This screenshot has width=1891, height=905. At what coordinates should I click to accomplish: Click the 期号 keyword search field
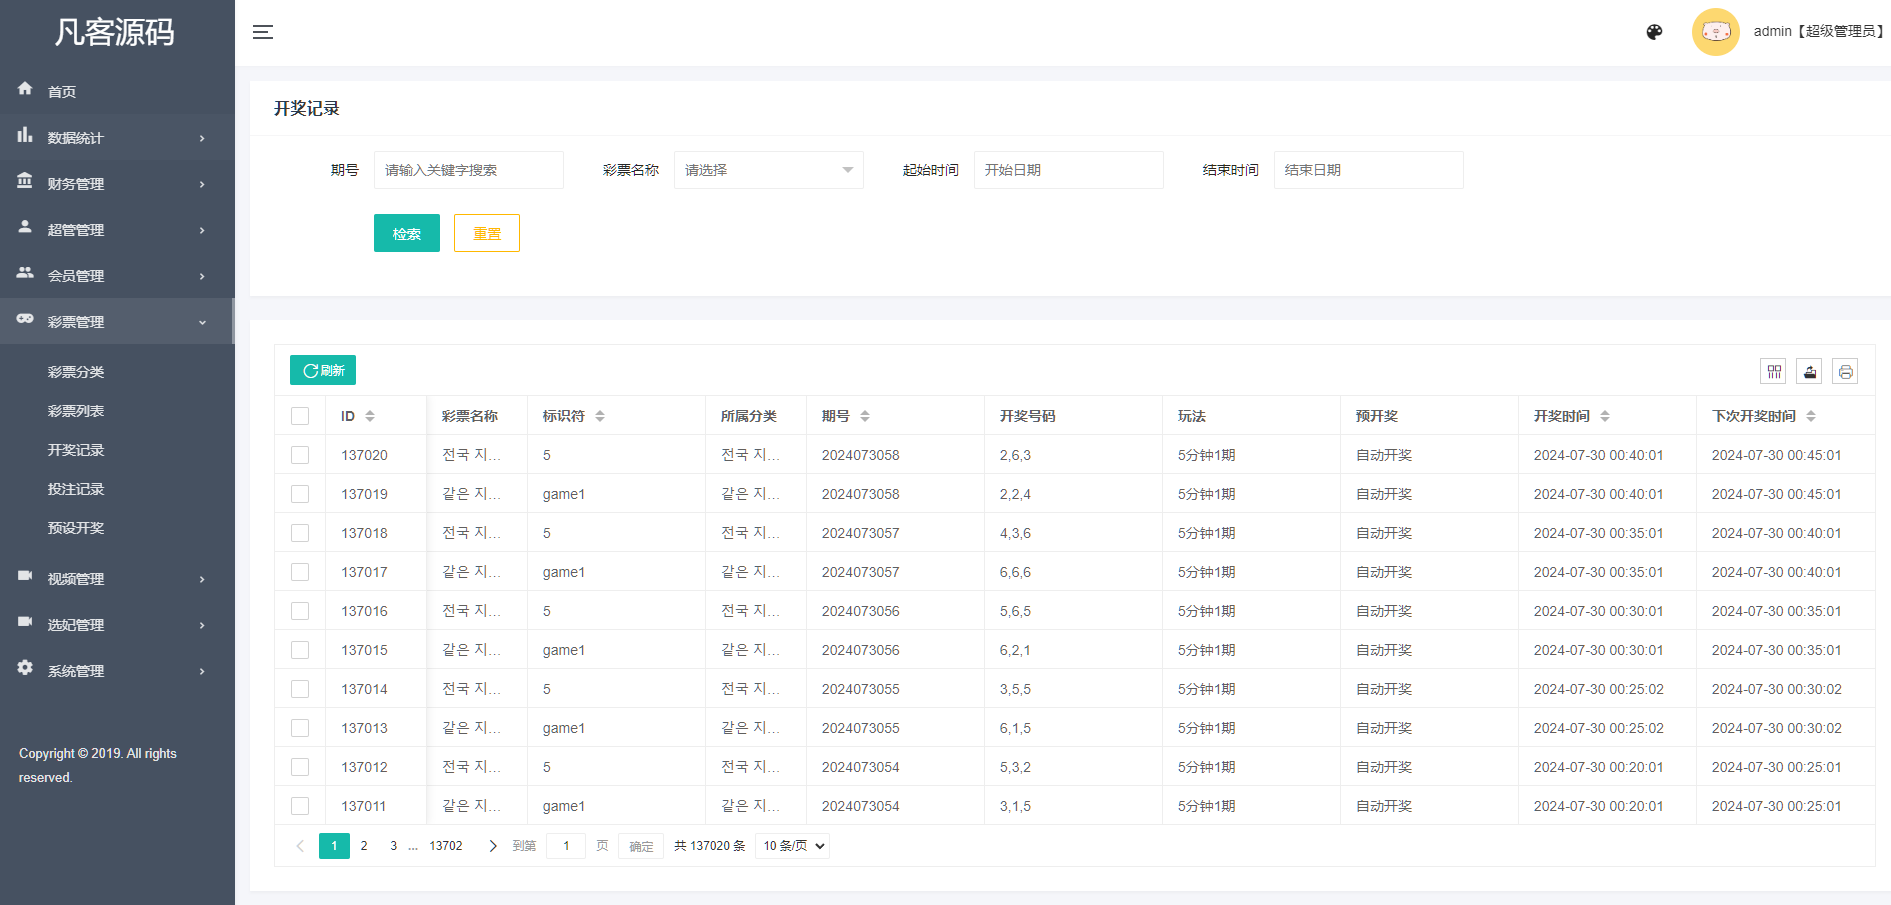point(468,170)
